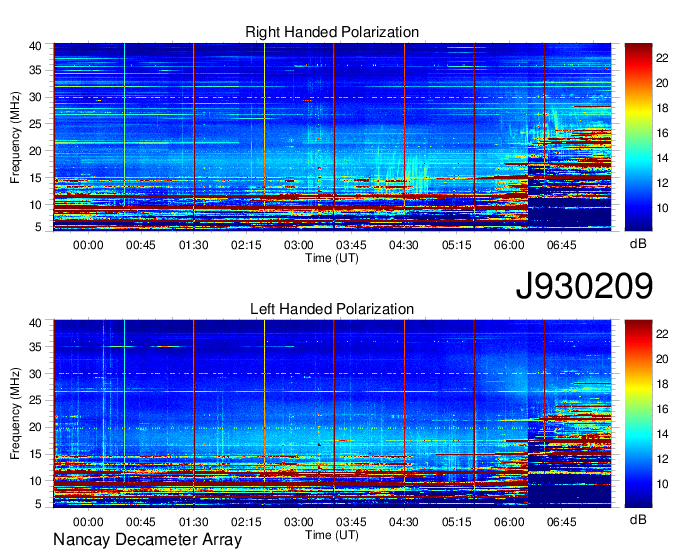The image size is (680, 552).
Task: Click the "40" frequency tick of the left-handed plot
Action: pyautogui.click(x=35, y=323)
